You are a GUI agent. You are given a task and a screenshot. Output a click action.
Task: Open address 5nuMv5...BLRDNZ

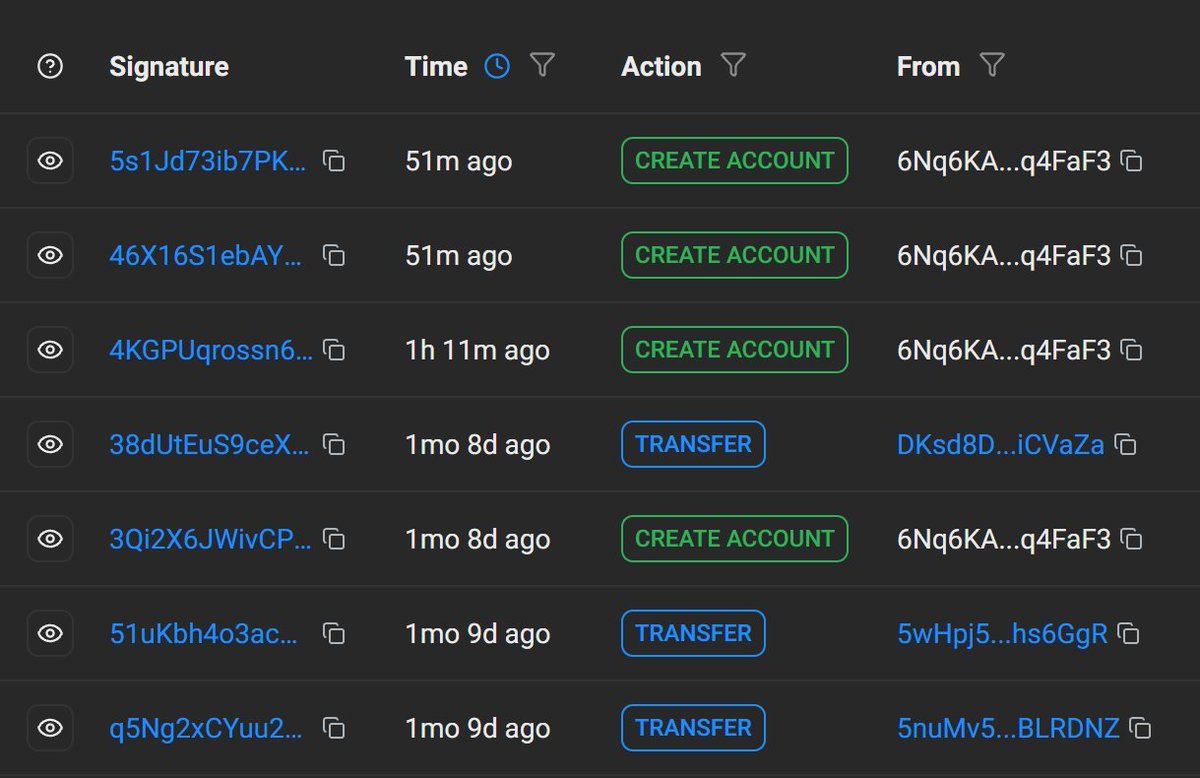point(1008,728)
